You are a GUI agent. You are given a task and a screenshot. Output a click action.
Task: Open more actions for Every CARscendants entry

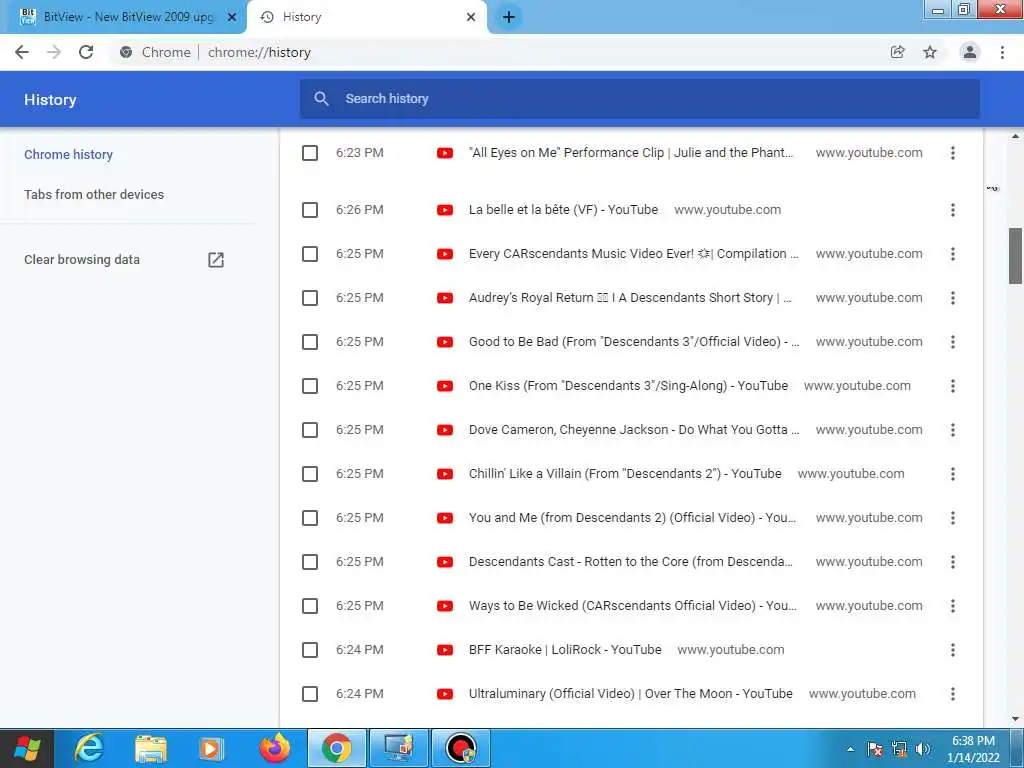[x=953, y=254]
